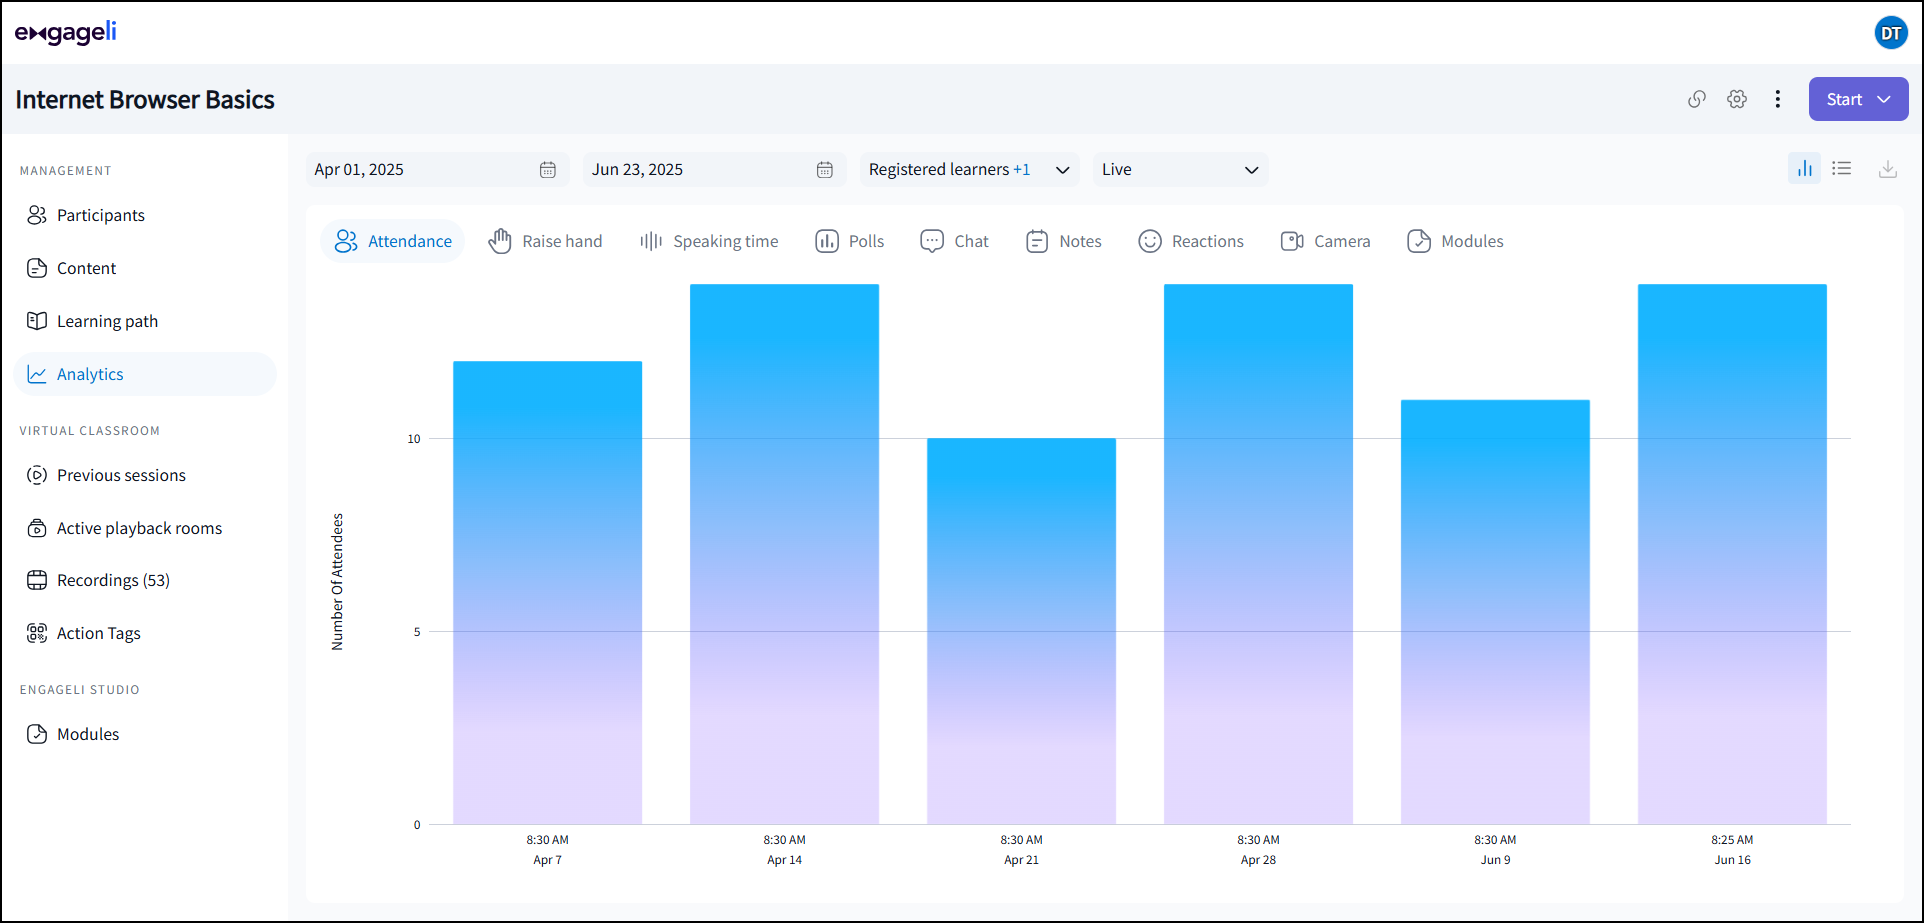The width and height of the screenshot is (1924, 923).
Task: Open Camera usage analytics
Action: pyautogui.click(x=1325, y=241)
